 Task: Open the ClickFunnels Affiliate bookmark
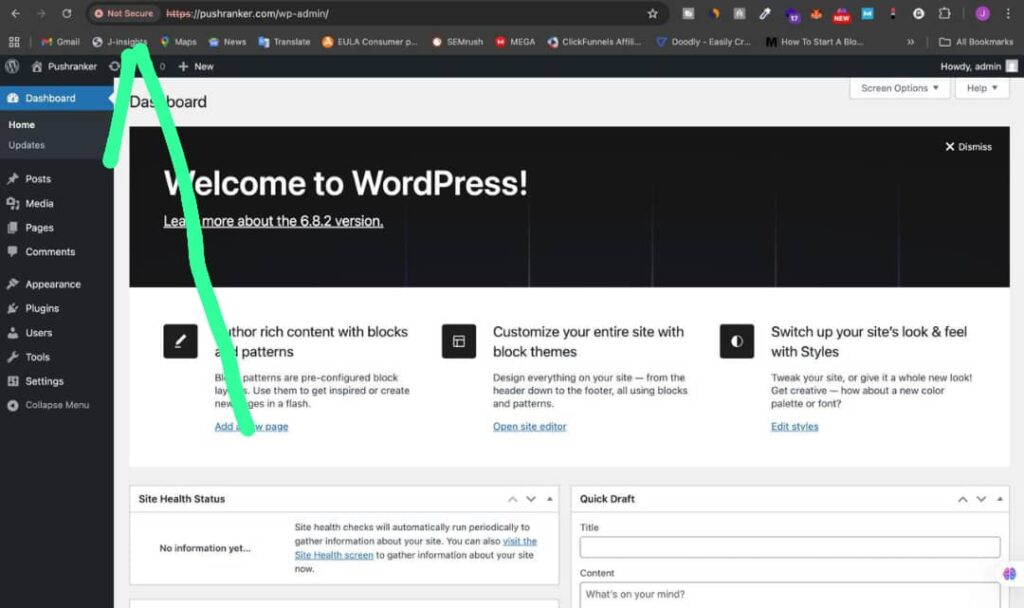pyautogui.click(x=594, y=42)
